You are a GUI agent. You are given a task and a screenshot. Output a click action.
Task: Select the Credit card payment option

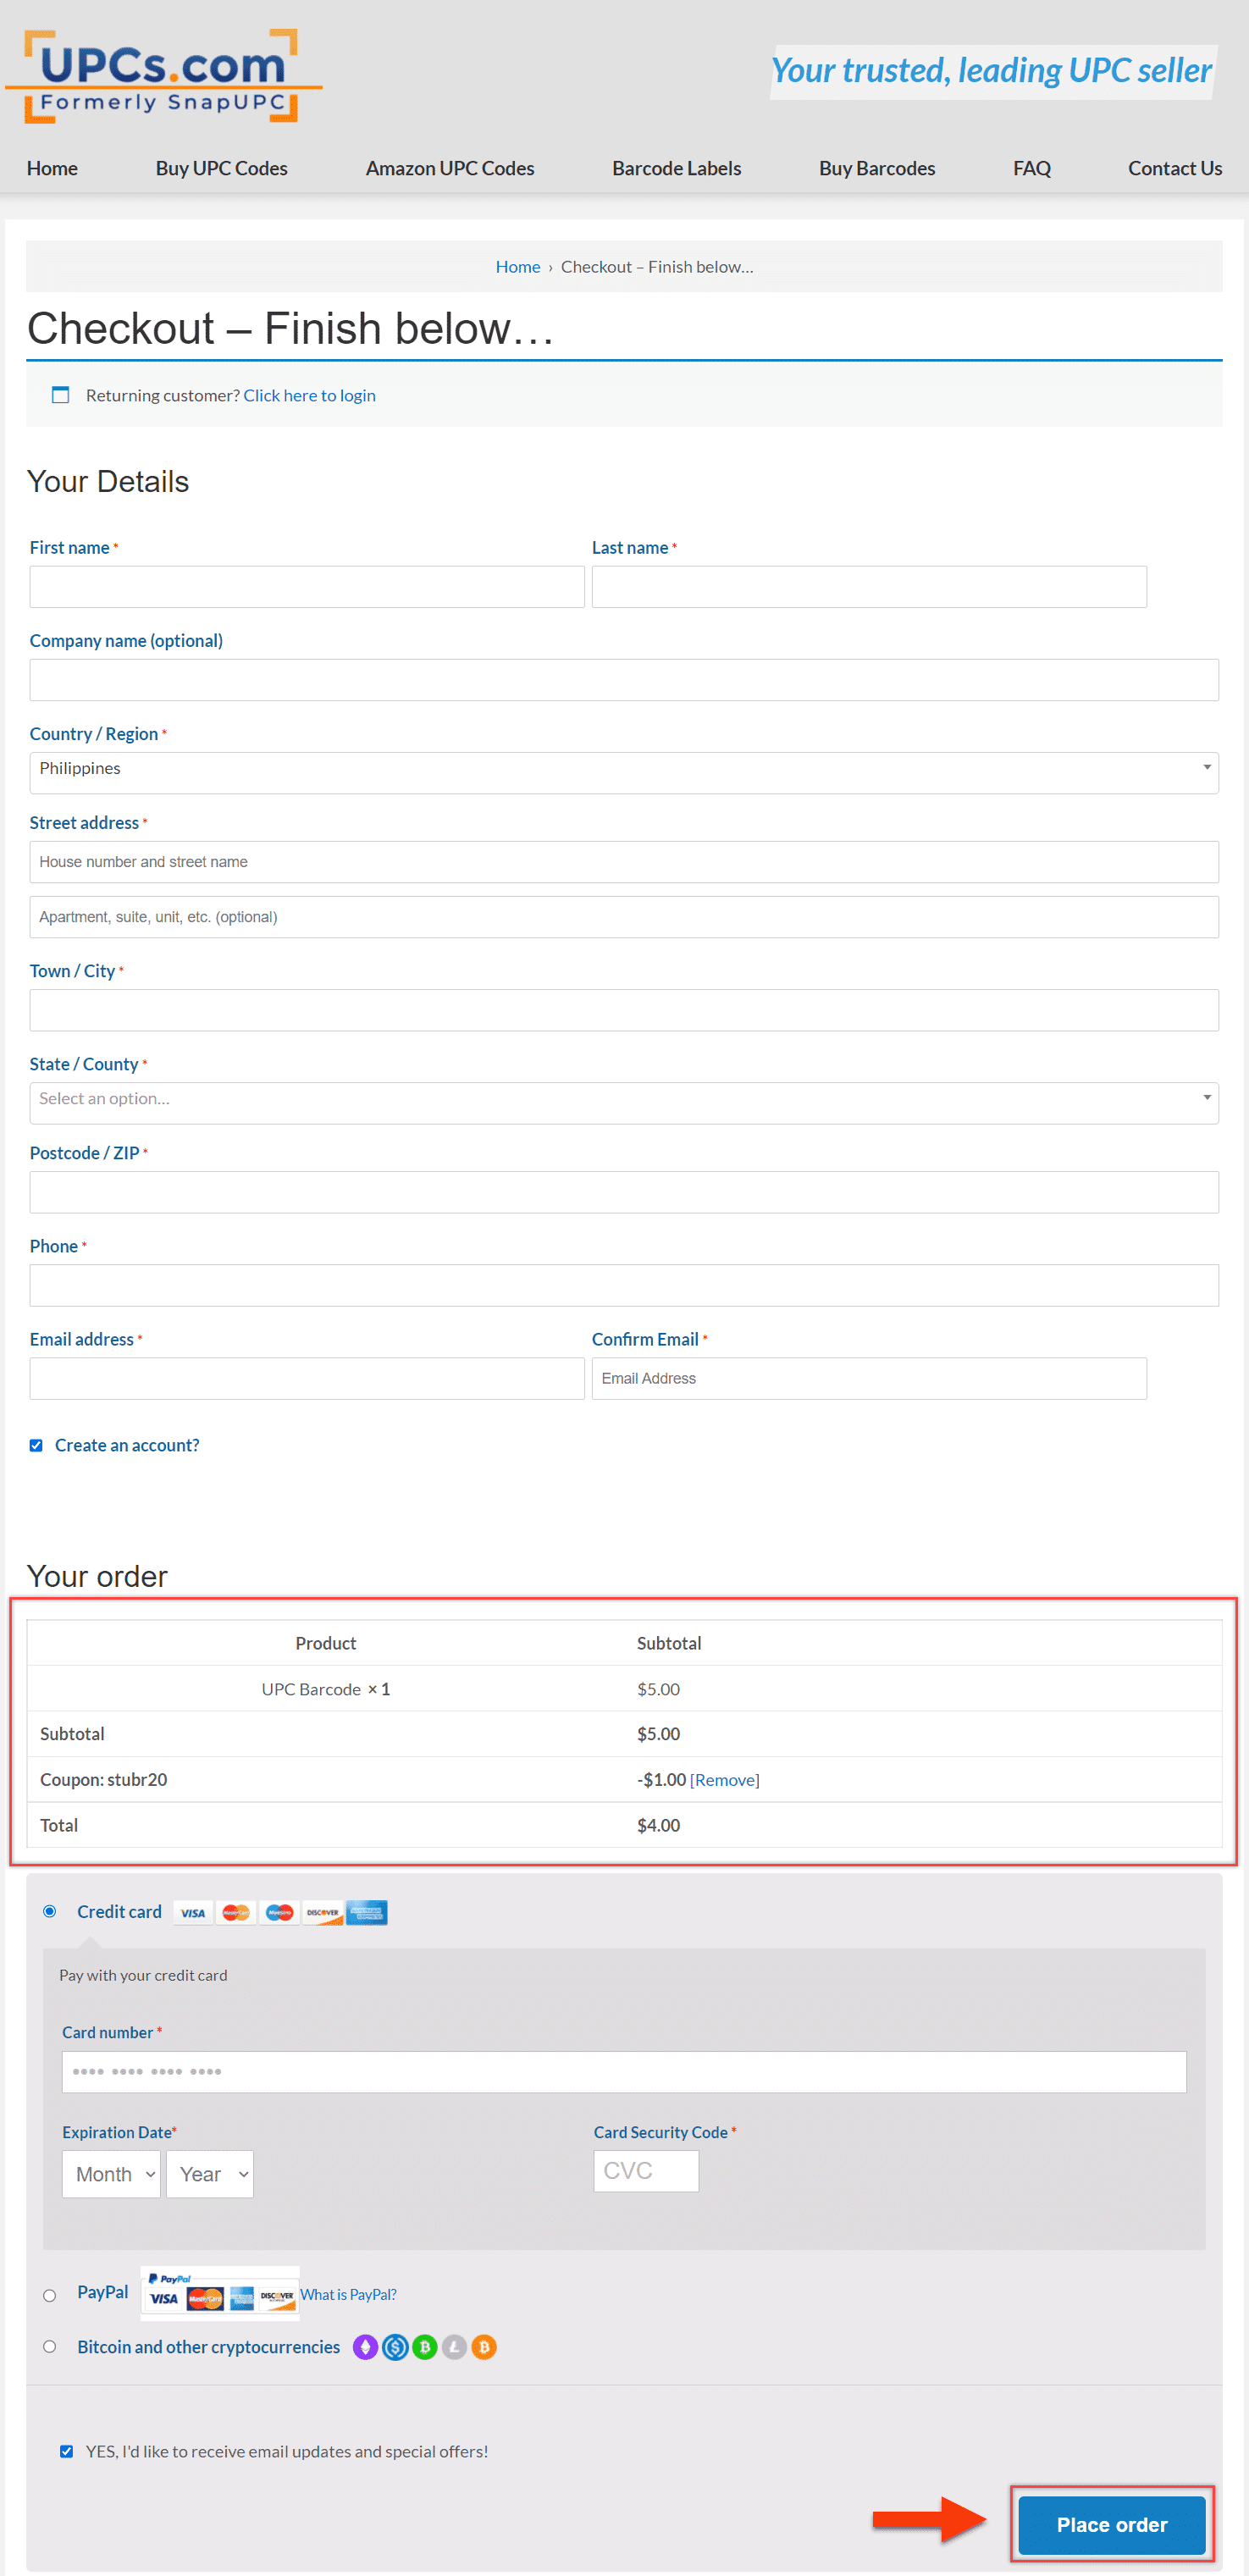click(x=49, y=1912)
